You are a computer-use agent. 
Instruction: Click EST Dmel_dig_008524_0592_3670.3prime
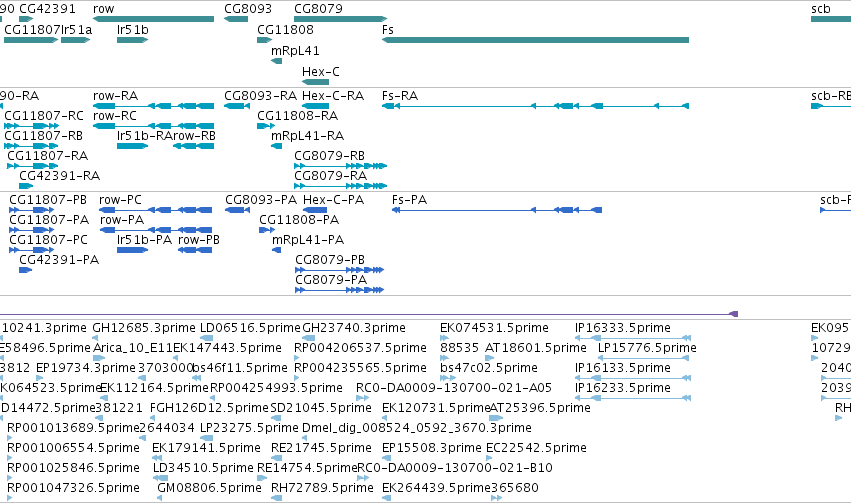click(x=417, y=428)
